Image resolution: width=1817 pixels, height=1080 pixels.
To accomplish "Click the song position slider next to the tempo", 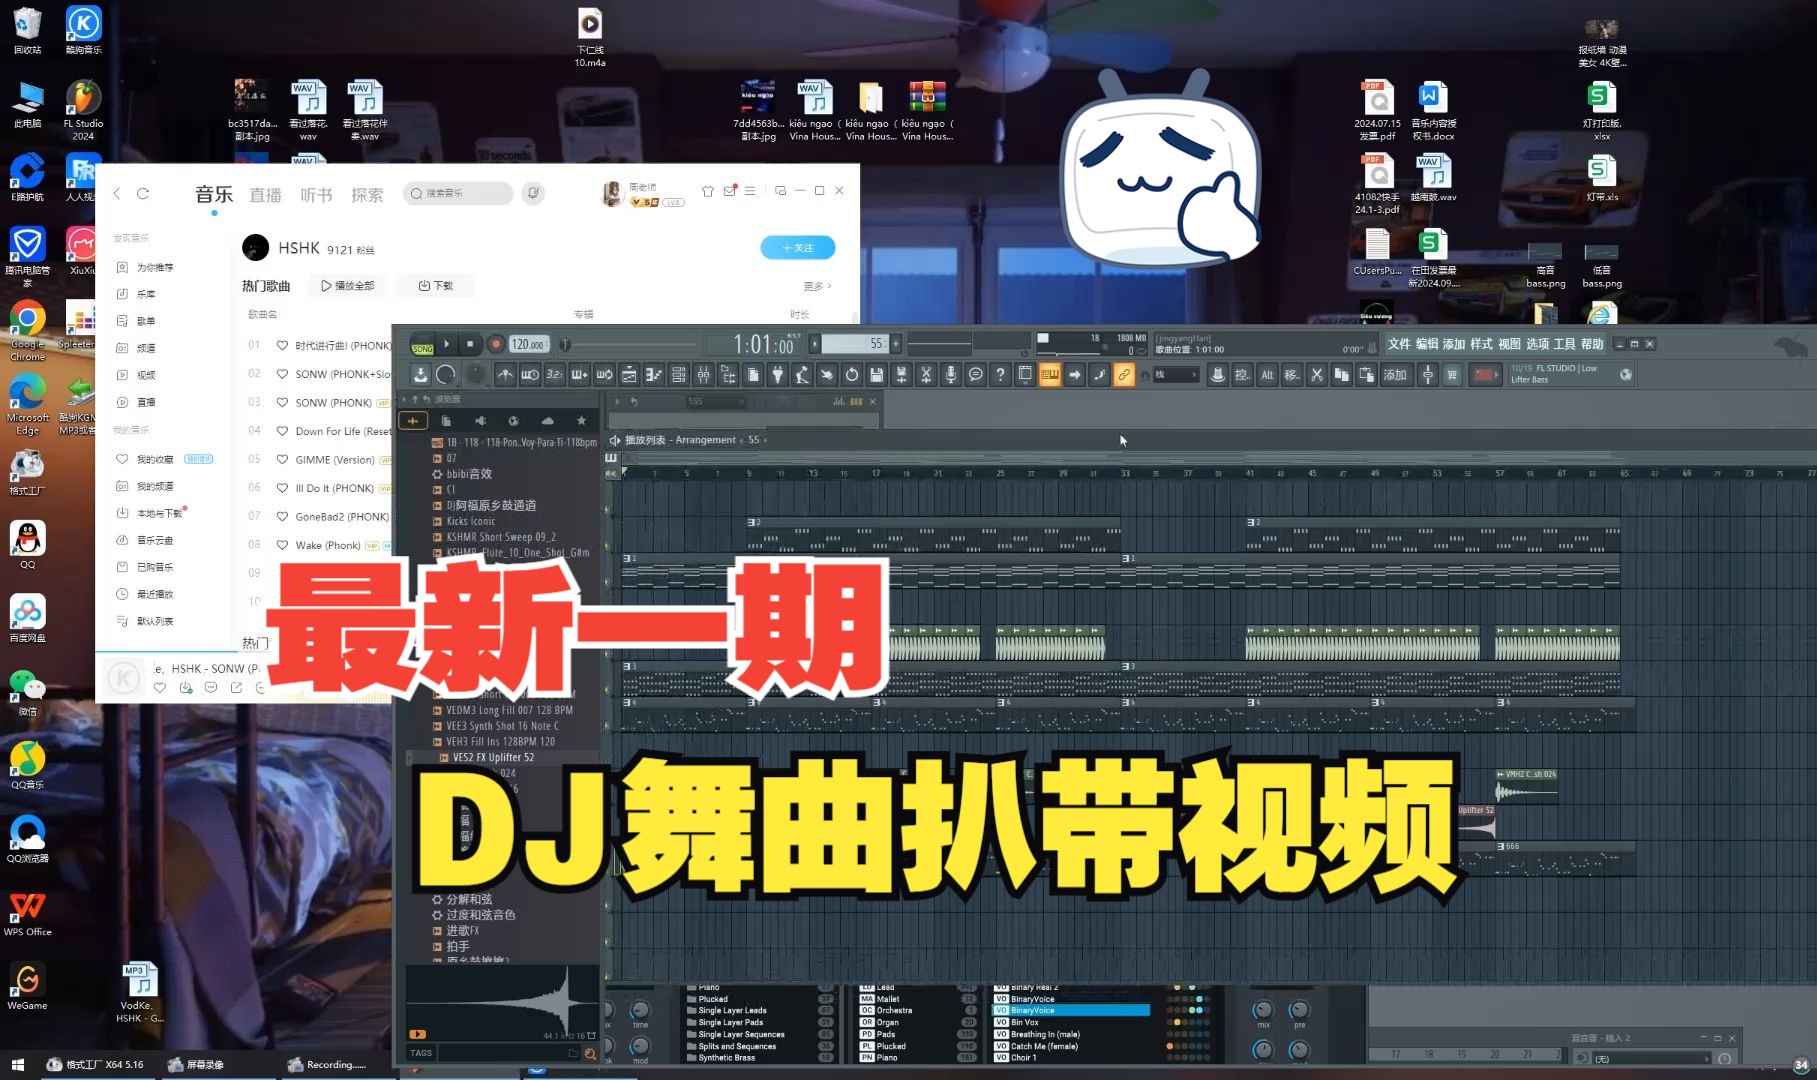I will (x=628, y=344).
